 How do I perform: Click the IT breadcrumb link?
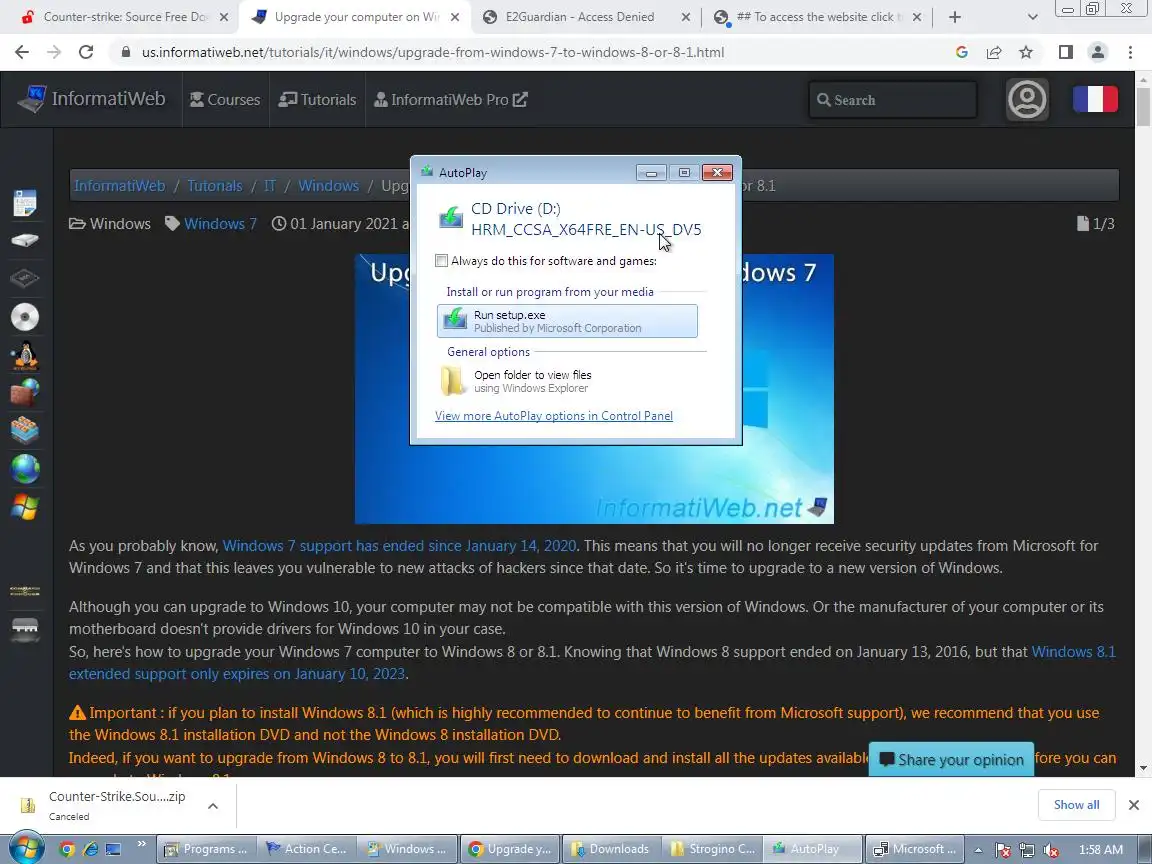[x=270, y=186]
